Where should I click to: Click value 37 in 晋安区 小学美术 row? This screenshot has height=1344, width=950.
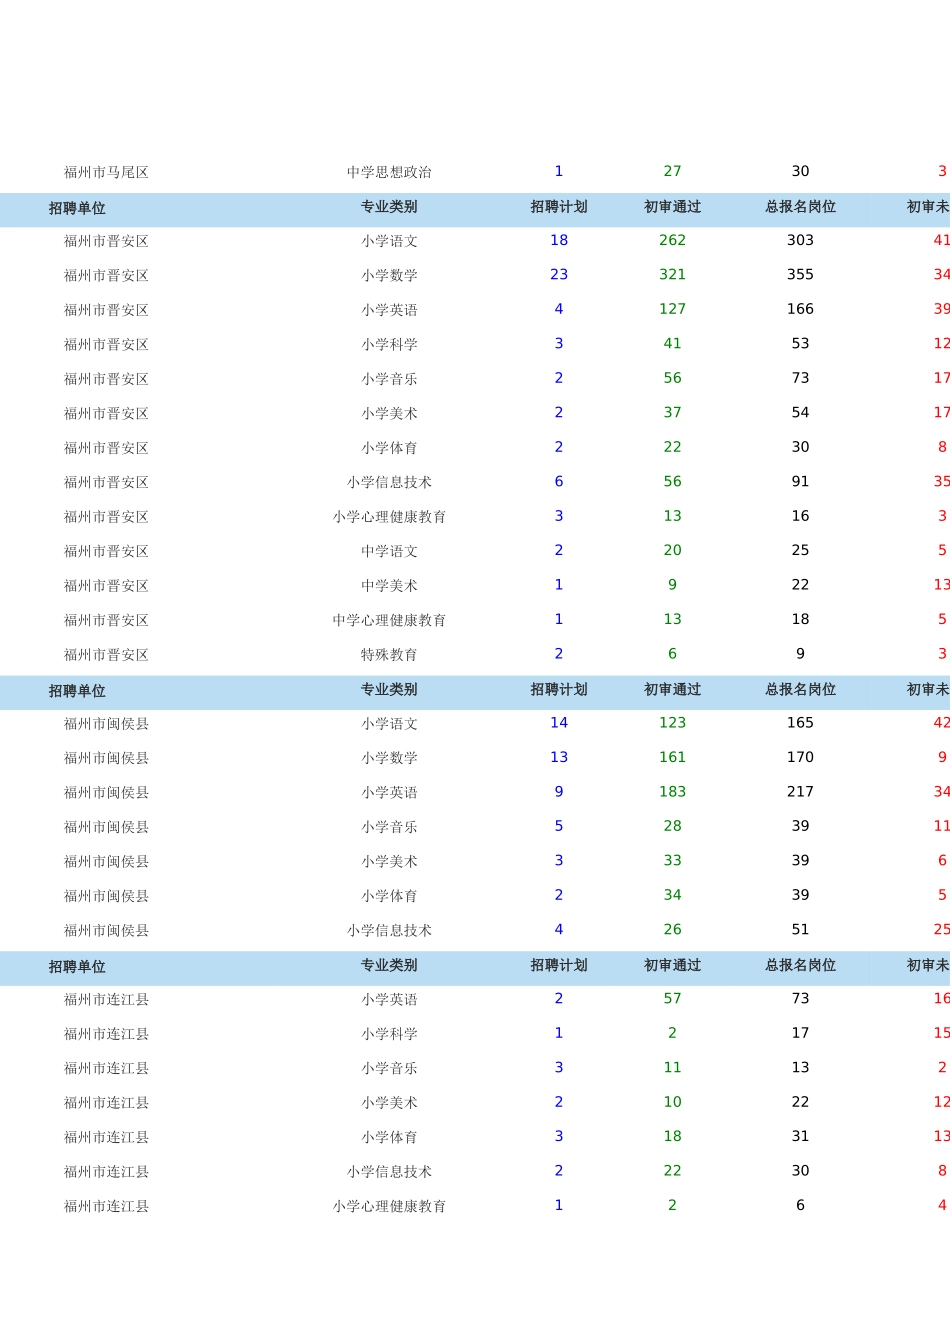click(672, 413)
